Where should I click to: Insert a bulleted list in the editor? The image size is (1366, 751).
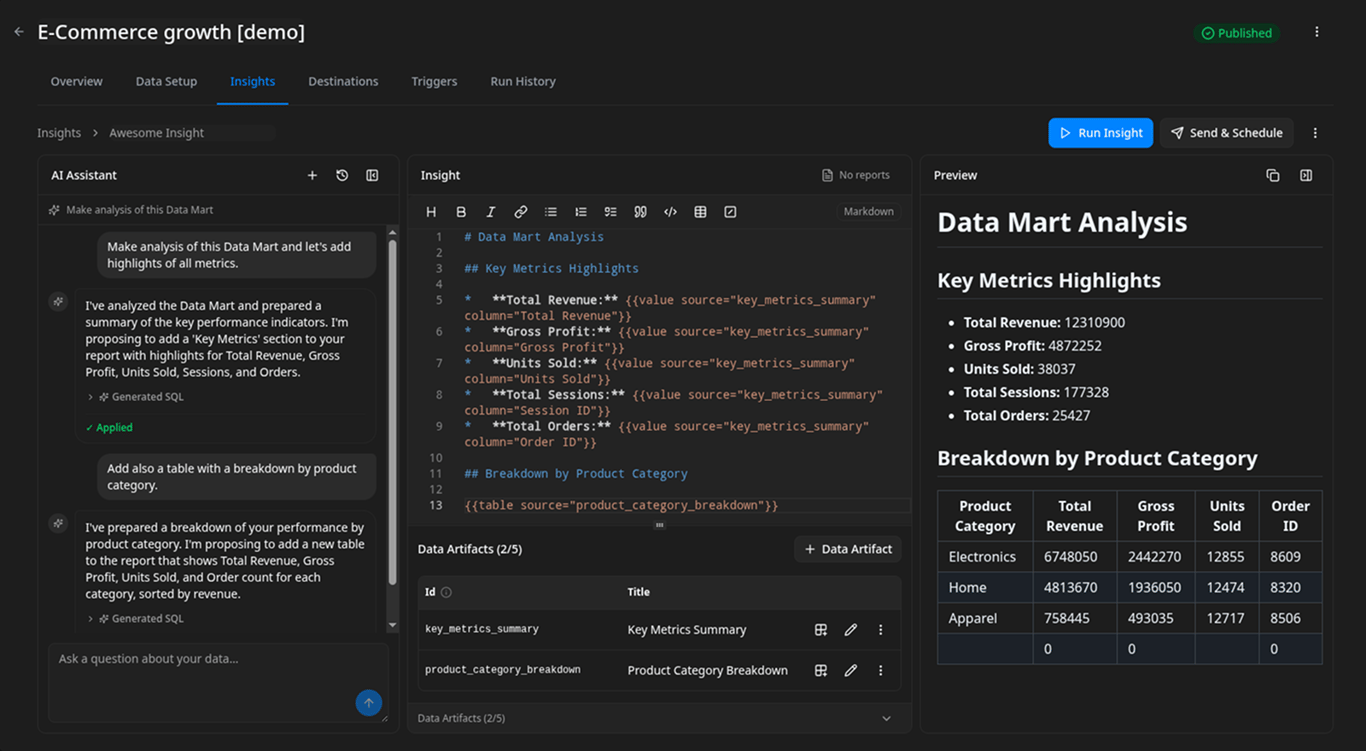pos(551,211)
